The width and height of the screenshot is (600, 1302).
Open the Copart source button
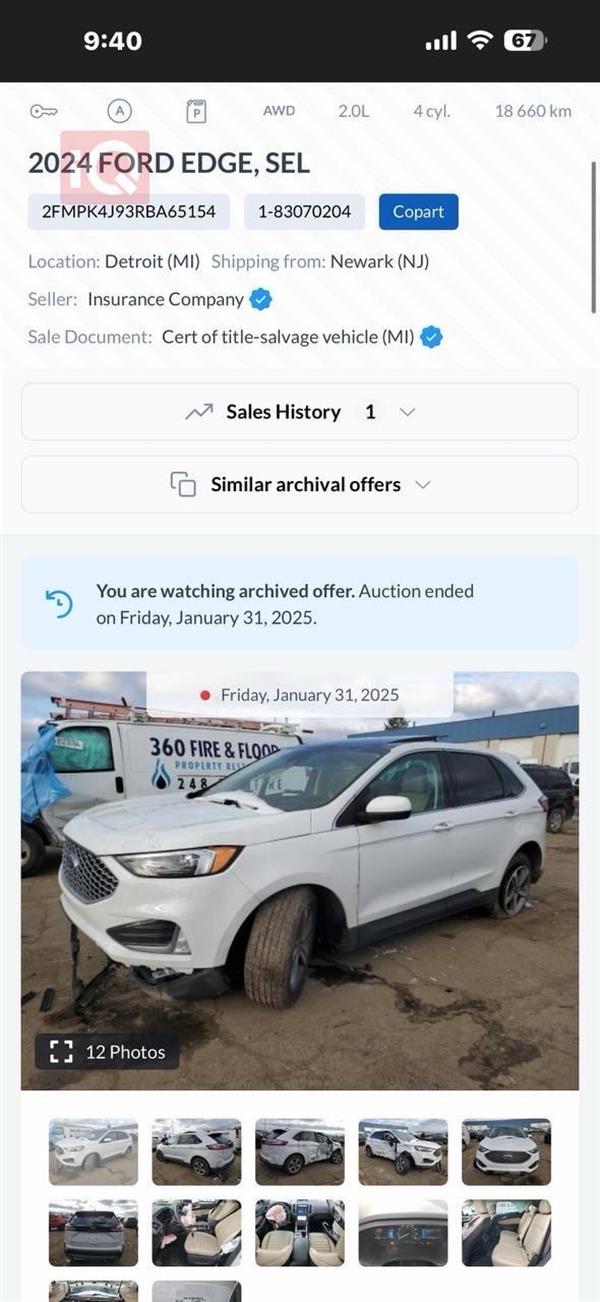pyautogui.click(x=417, y=211)
